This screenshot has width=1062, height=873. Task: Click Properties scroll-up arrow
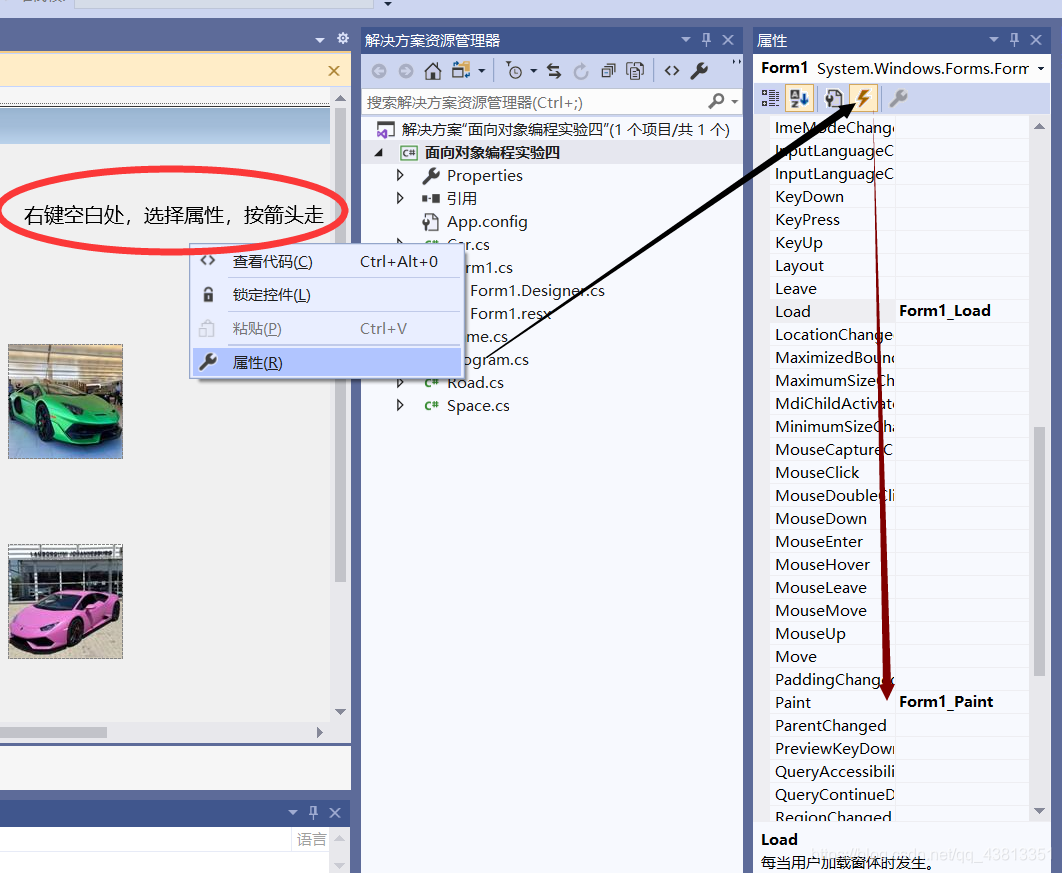point(1039,127)
